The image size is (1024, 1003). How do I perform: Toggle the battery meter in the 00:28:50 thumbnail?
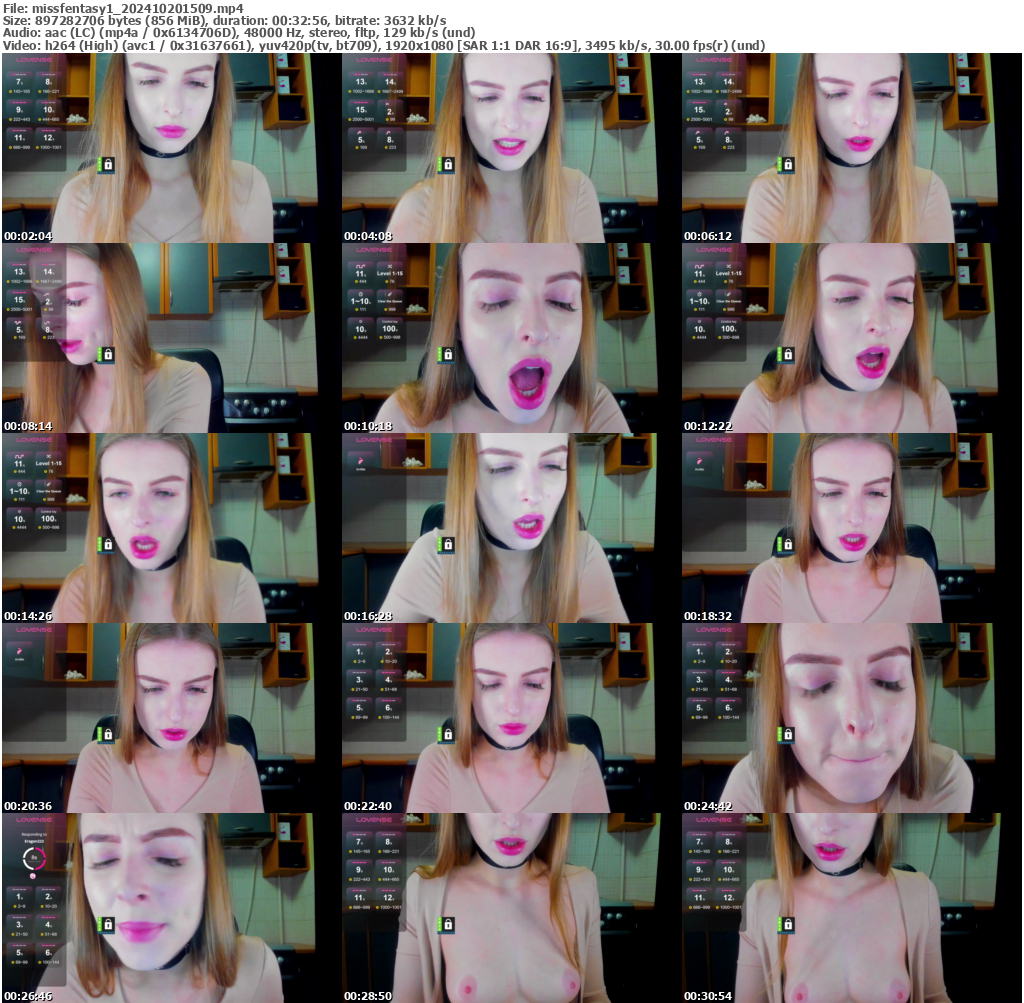[x=439, y=924]
